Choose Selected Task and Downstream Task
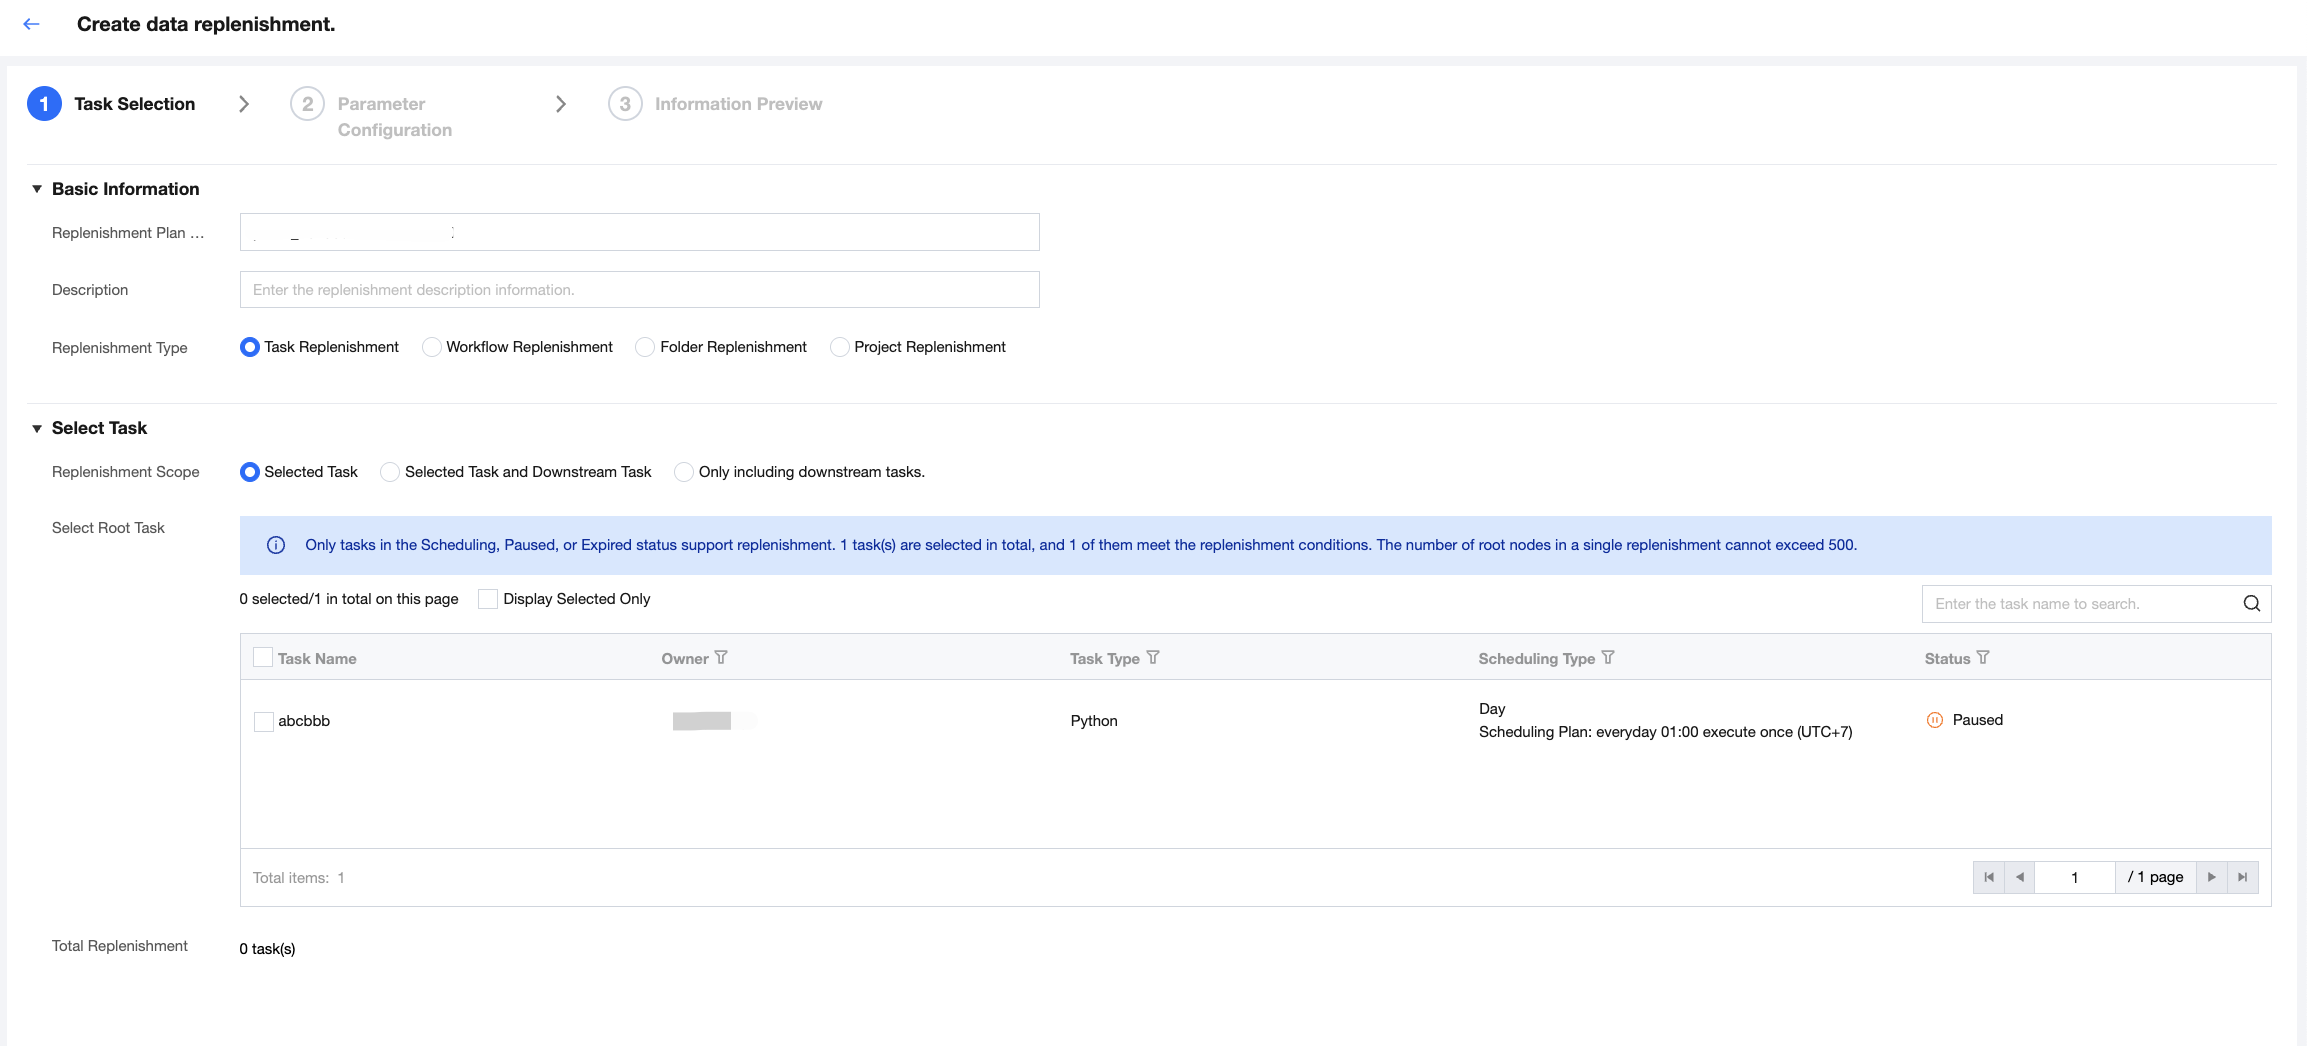2307x1046 pixels. [x=390, y=472]
